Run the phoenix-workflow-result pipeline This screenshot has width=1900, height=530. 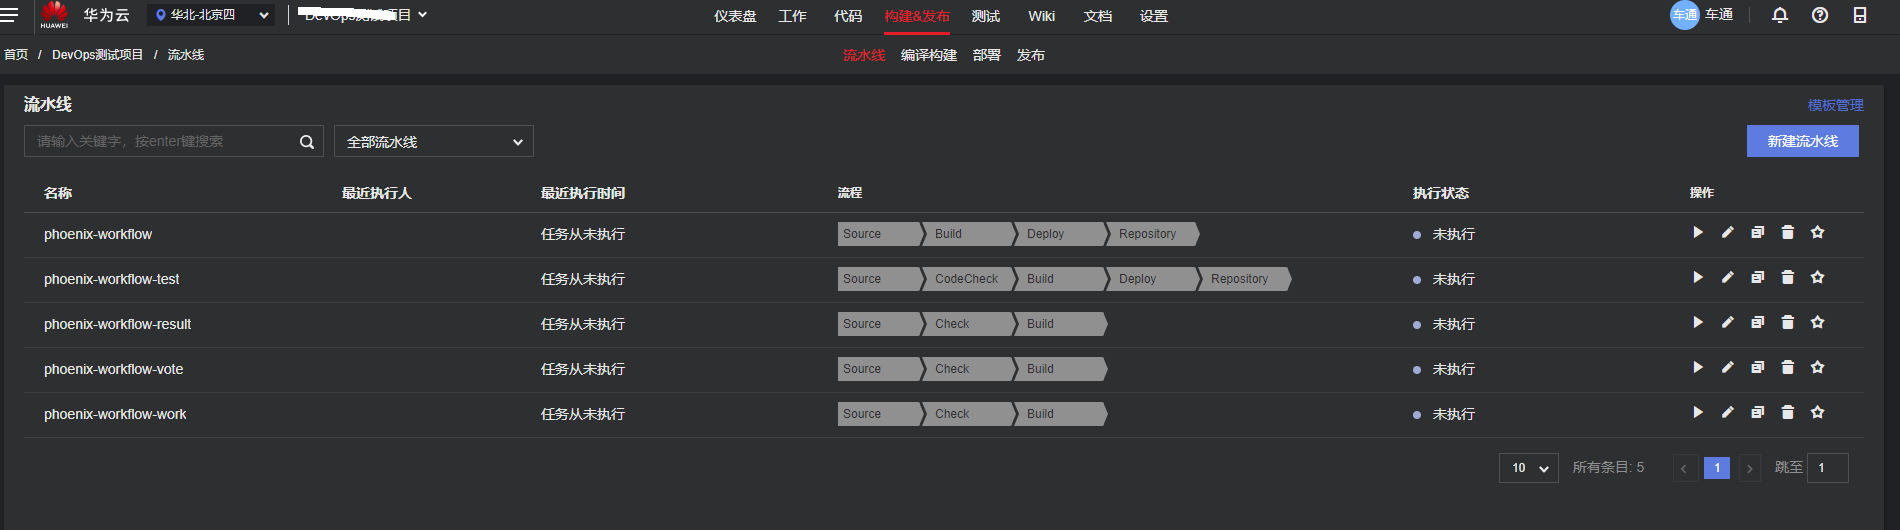click(x=1697, y=322)
